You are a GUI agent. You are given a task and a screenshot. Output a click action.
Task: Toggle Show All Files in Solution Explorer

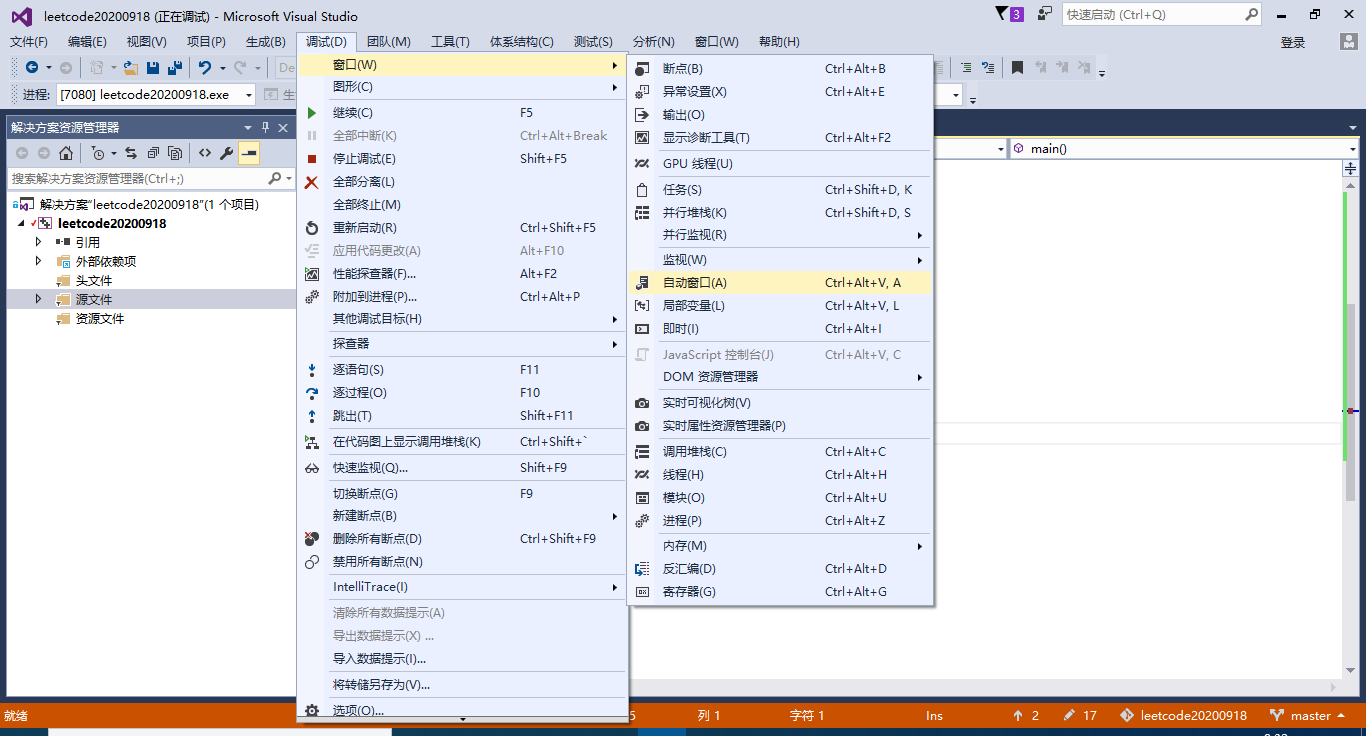tap(175, 154)
